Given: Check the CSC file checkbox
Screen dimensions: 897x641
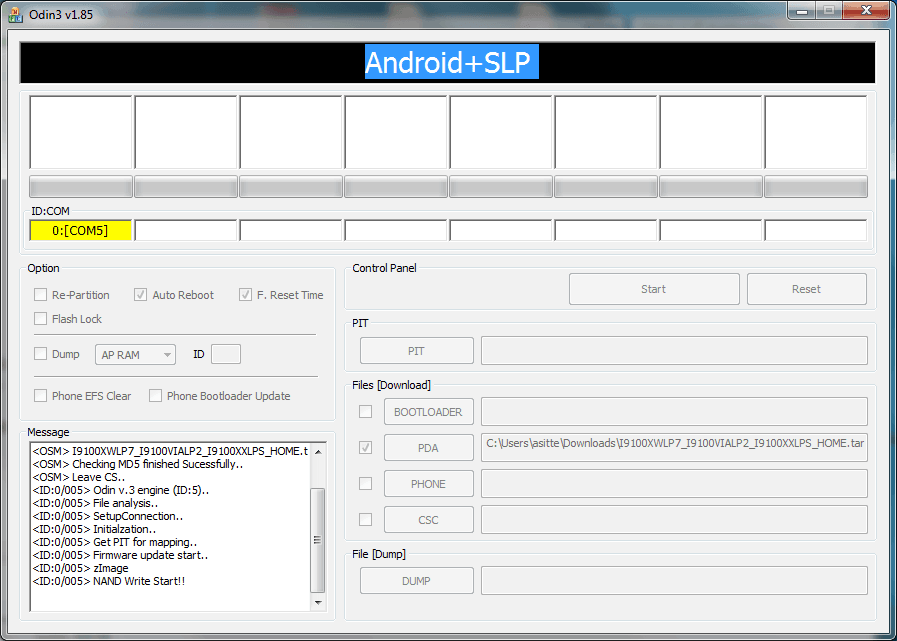Looking at the screenshot, I should click(365, 520).
